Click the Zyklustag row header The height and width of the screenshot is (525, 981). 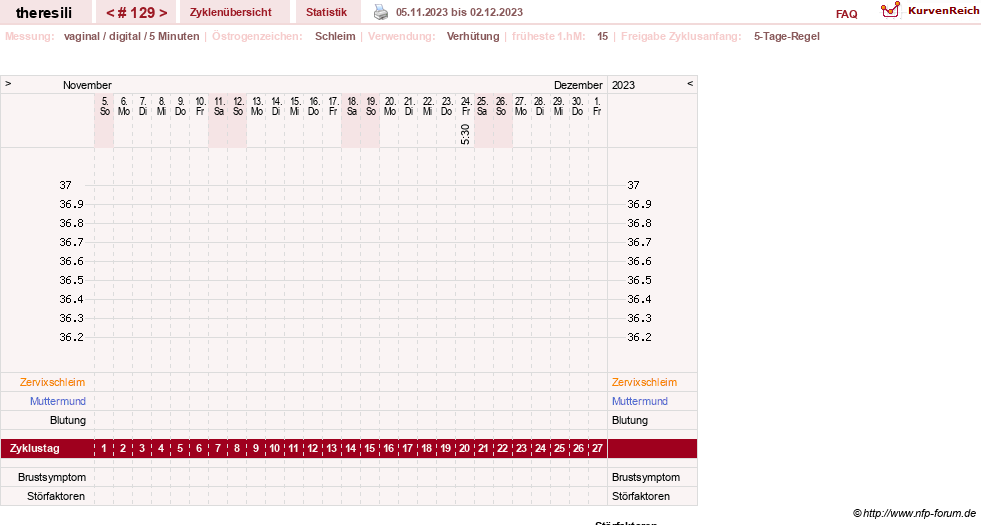34,449
